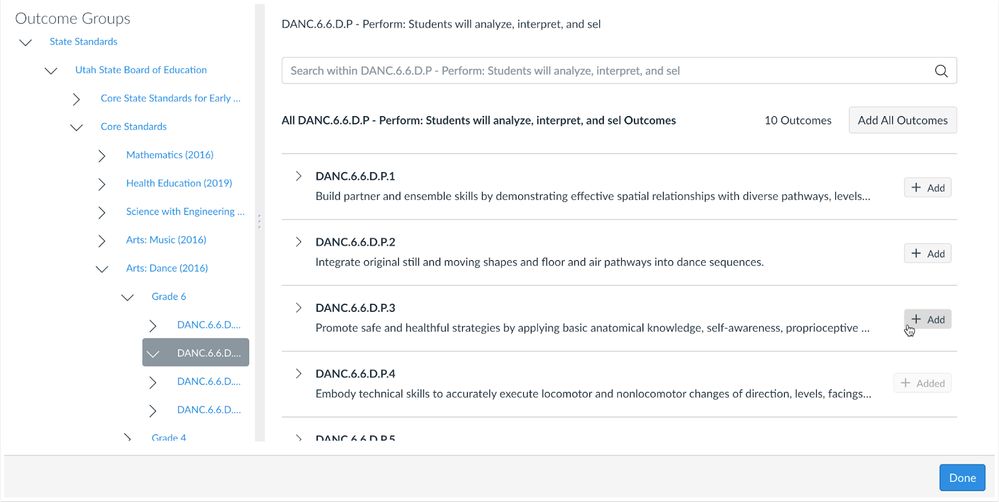This screenshot has width=999, height=502.
Task: Expand DANC.6.6.D.P.4 outcome details chevron
Action: click(x=298, y=373)
